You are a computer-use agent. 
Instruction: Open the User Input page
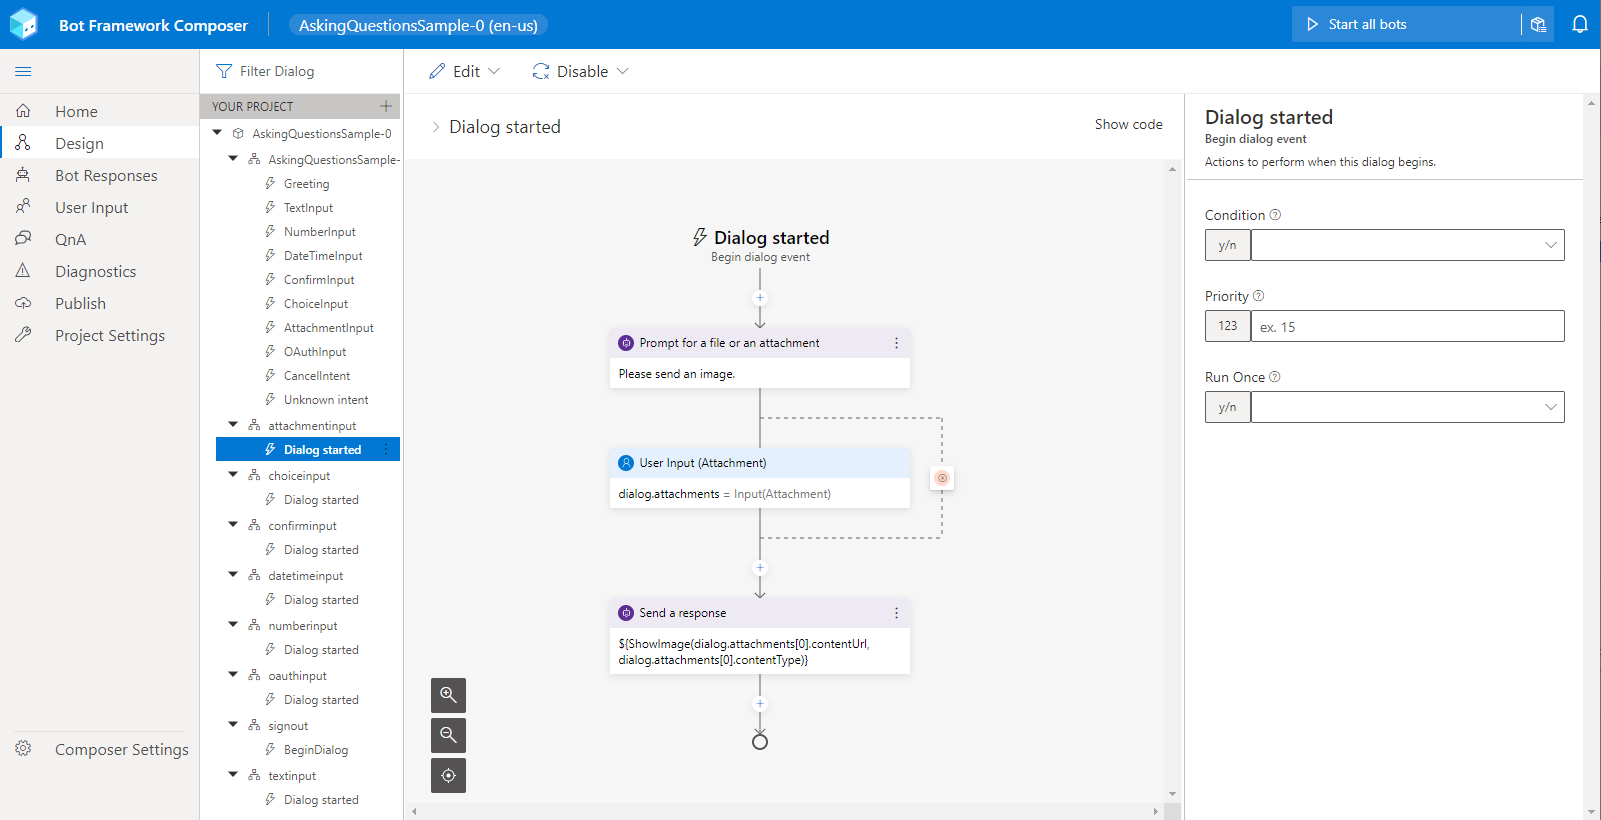100,207
